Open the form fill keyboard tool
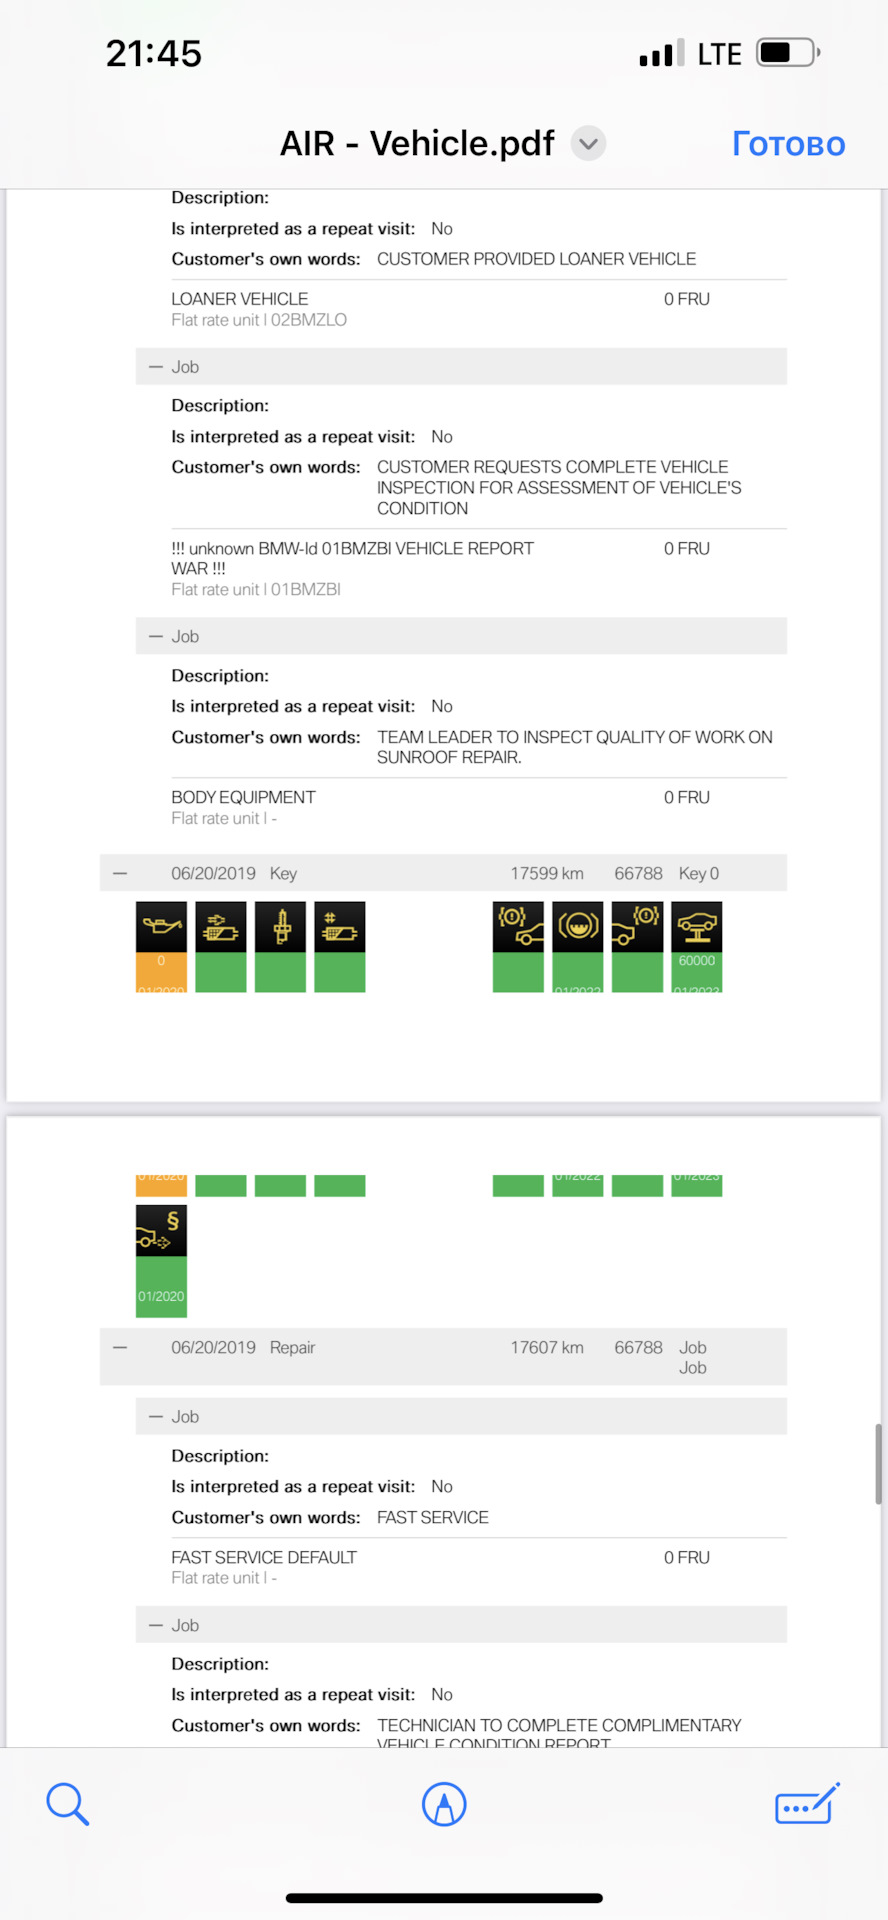888x1920 pixels. [807, 1804]
